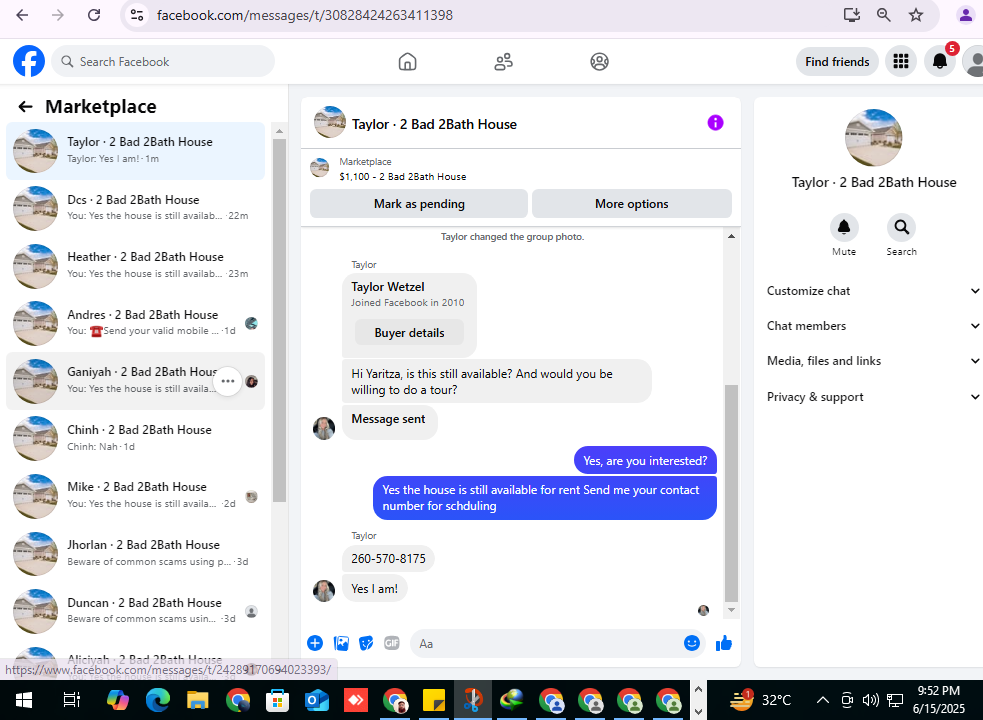Search in conversation magnifier icon
983x720 pixels.
[x=902, y=227]
